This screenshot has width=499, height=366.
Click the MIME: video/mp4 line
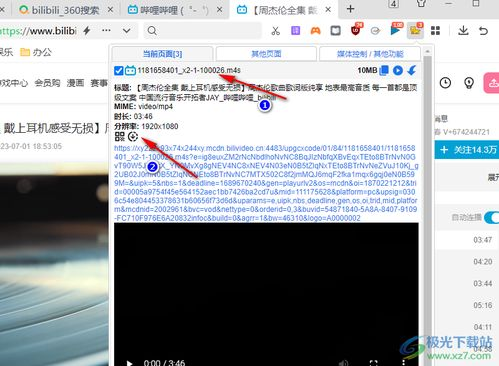pyautogui.click(x=143, y=107)
